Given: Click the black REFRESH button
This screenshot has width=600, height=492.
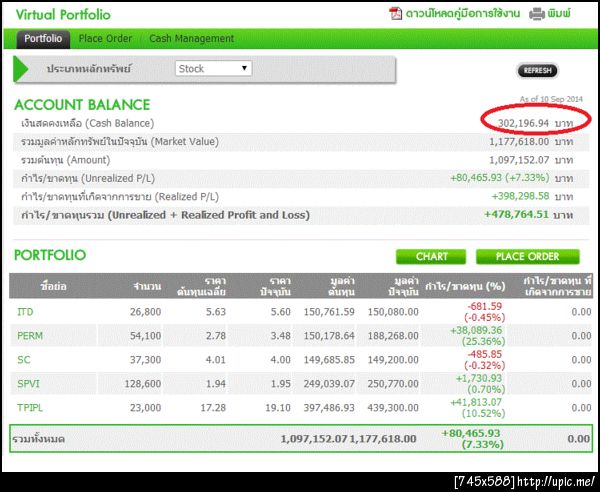Looking at the screenshot, I should (537, 71).
